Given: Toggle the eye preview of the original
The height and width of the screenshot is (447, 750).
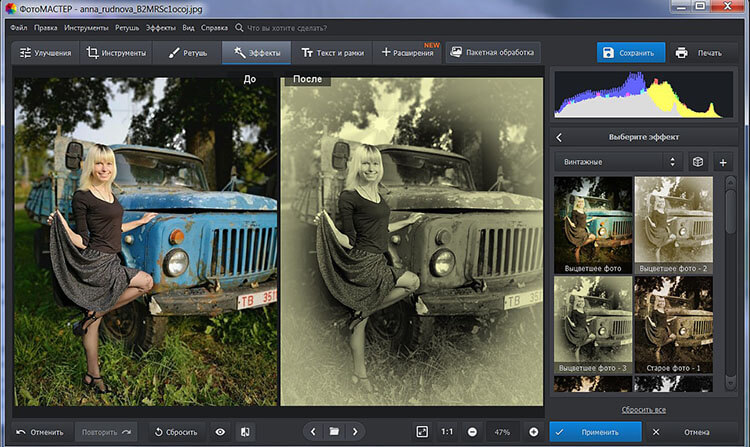Looking at the screenshot, I should coord(220,431).
